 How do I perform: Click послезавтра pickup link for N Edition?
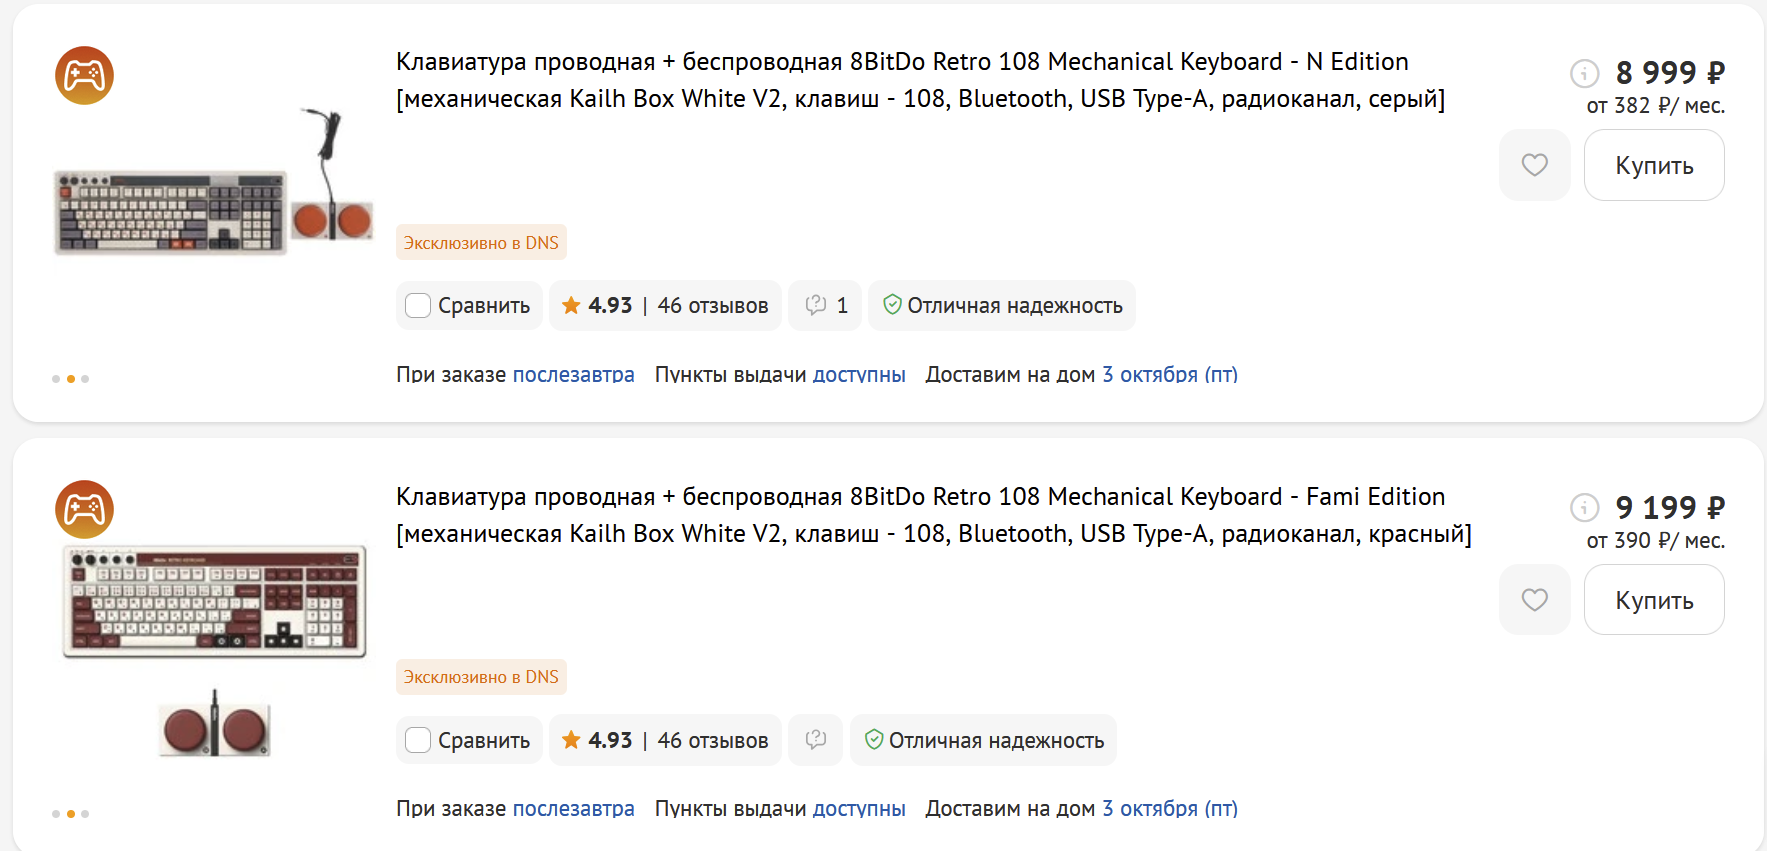point(573,375)
